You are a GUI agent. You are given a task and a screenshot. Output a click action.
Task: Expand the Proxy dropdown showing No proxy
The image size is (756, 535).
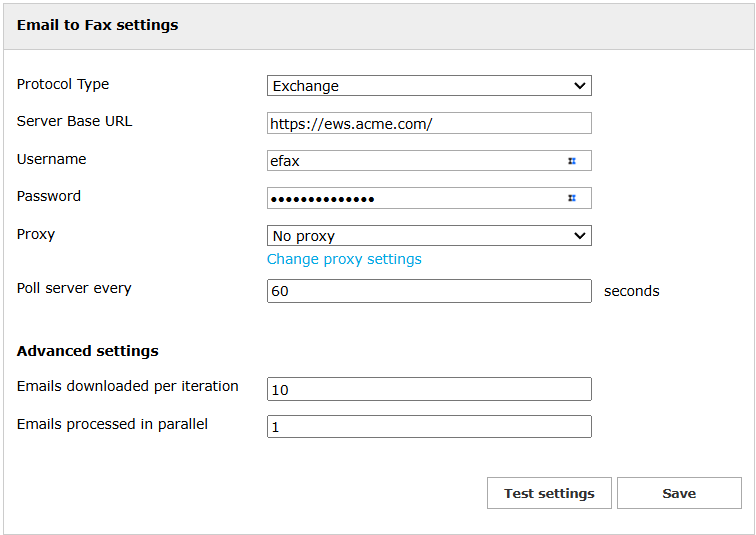429,236
